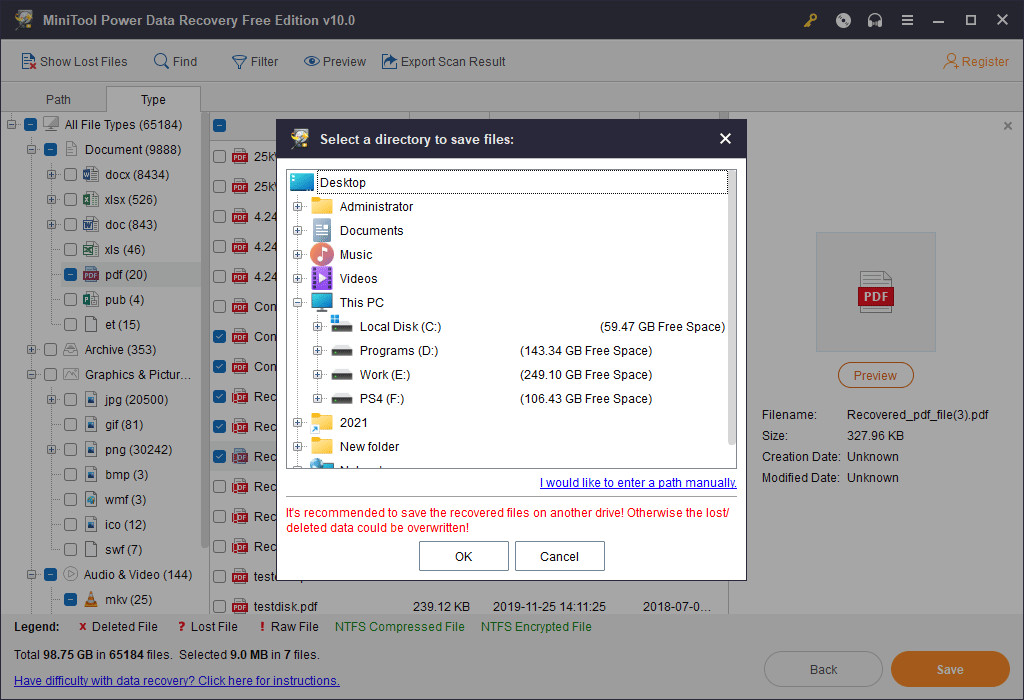Viewport: 1024px width, 700px height.
Task: Confirm with the OK button
Action: pos(464,556)
